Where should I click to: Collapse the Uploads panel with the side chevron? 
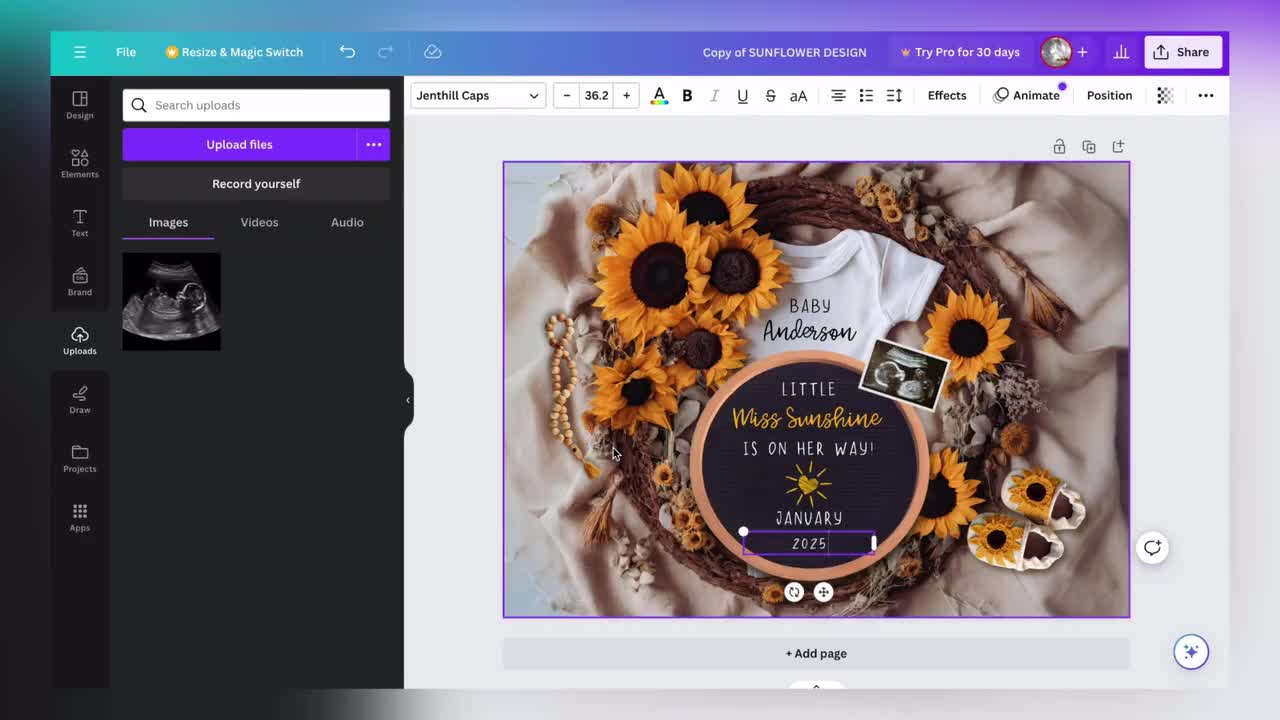coord(408,400)
